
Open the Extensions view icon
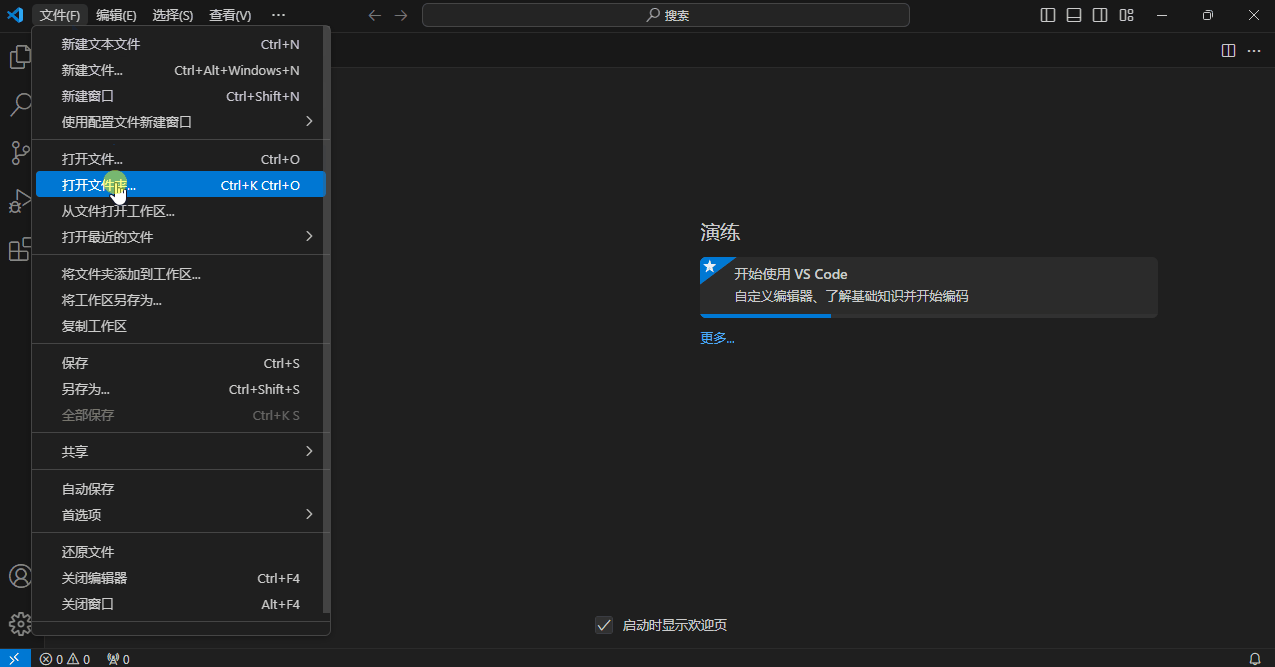(x=20, y=249)
